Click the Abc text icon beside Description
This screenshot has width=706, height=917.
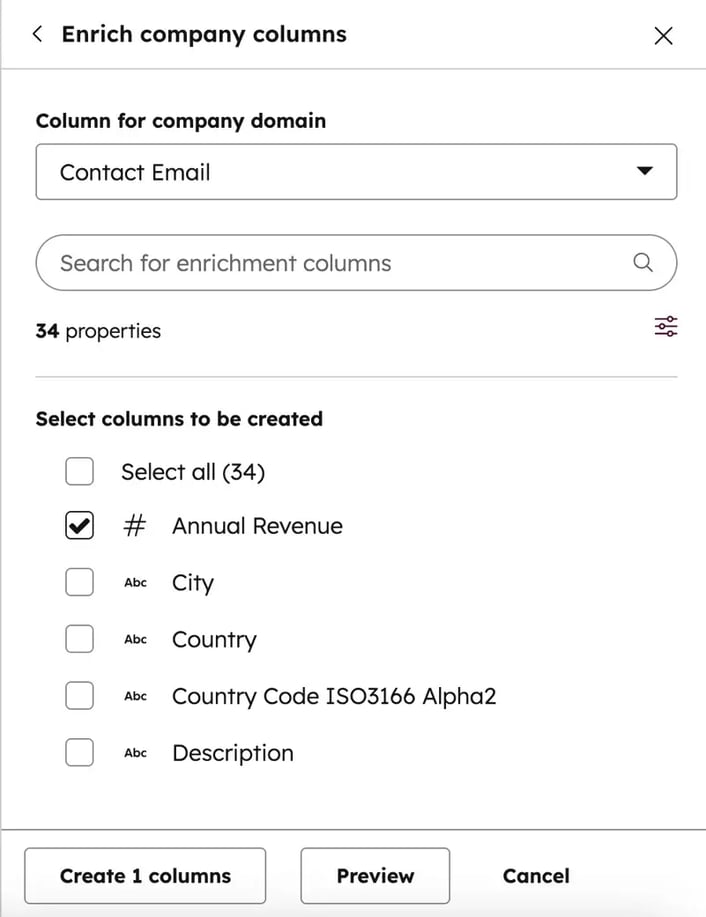tap(135, 753)
